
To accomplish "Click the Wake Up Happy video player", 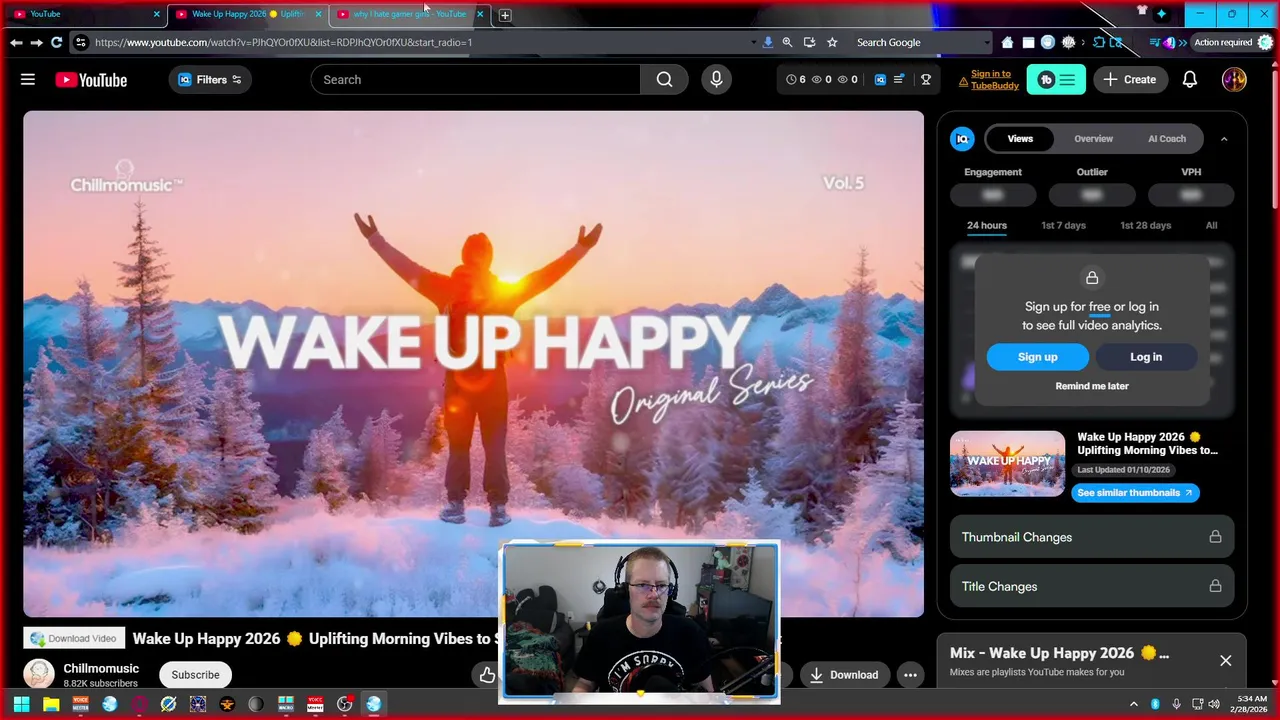I will (474, 364).
